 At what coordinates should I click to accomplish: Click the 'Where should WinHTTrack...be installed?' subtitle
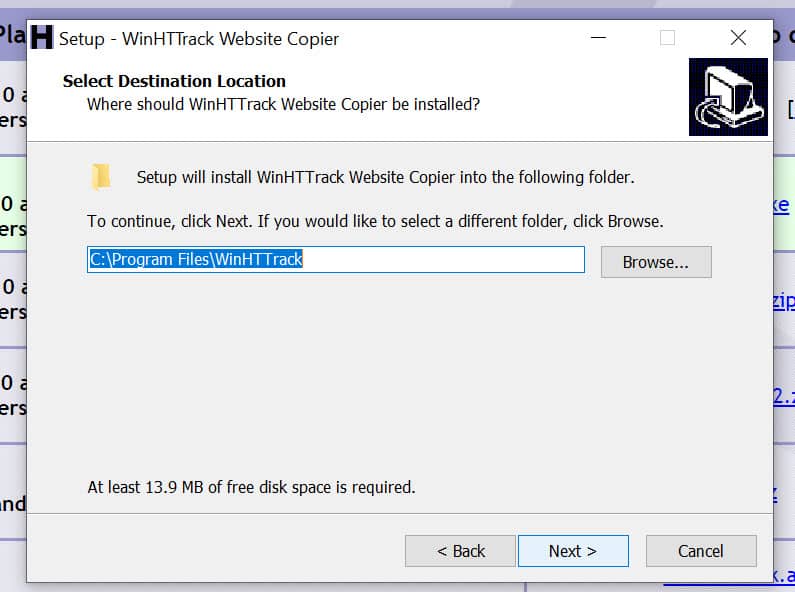click(283, 103)
